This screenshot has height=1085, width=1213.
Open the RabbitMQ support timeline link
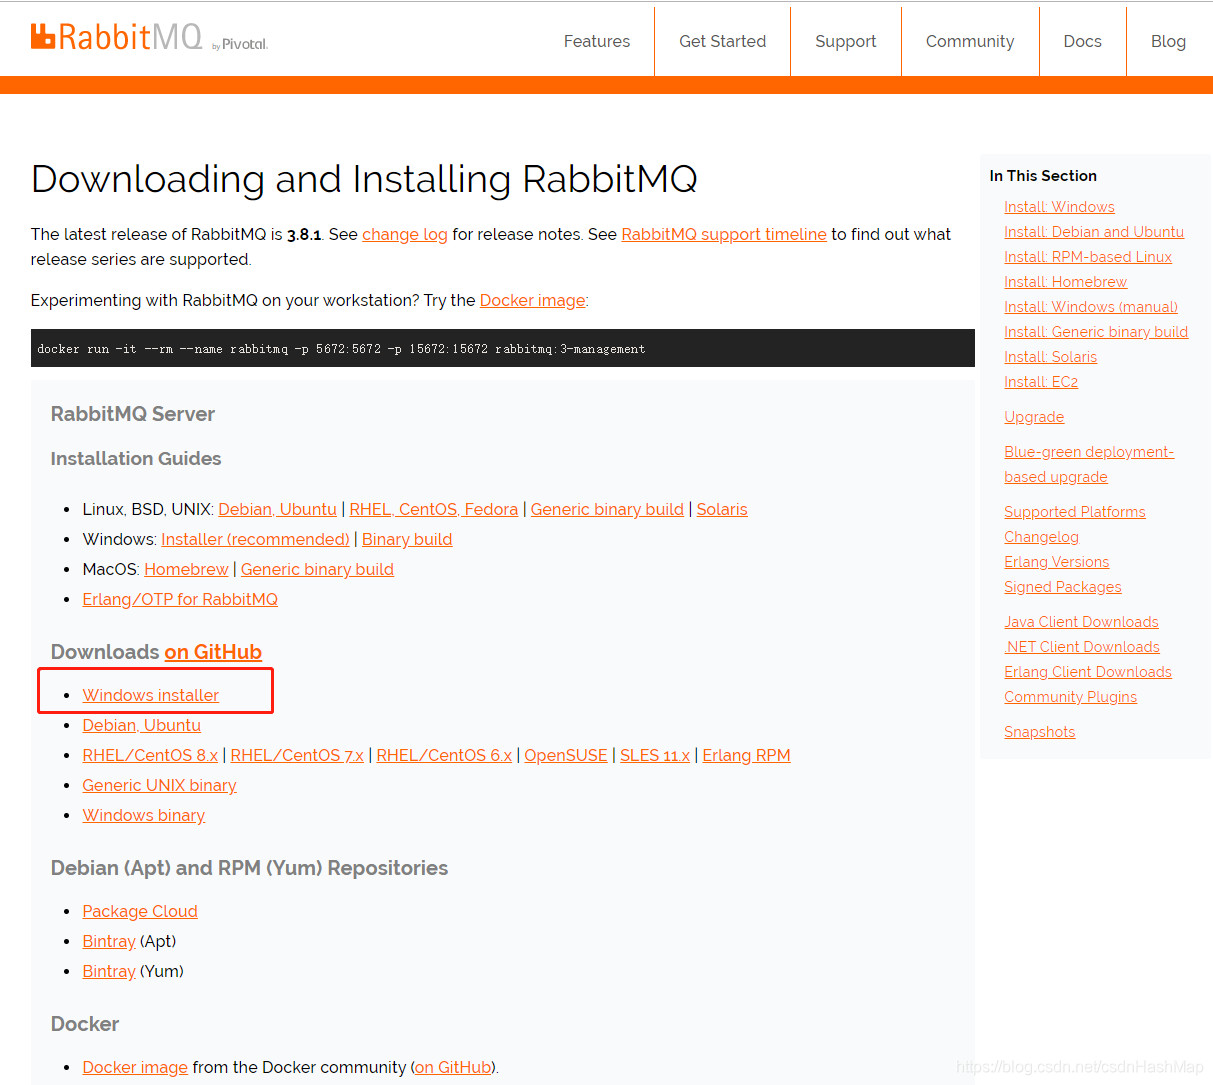[724, 234]
